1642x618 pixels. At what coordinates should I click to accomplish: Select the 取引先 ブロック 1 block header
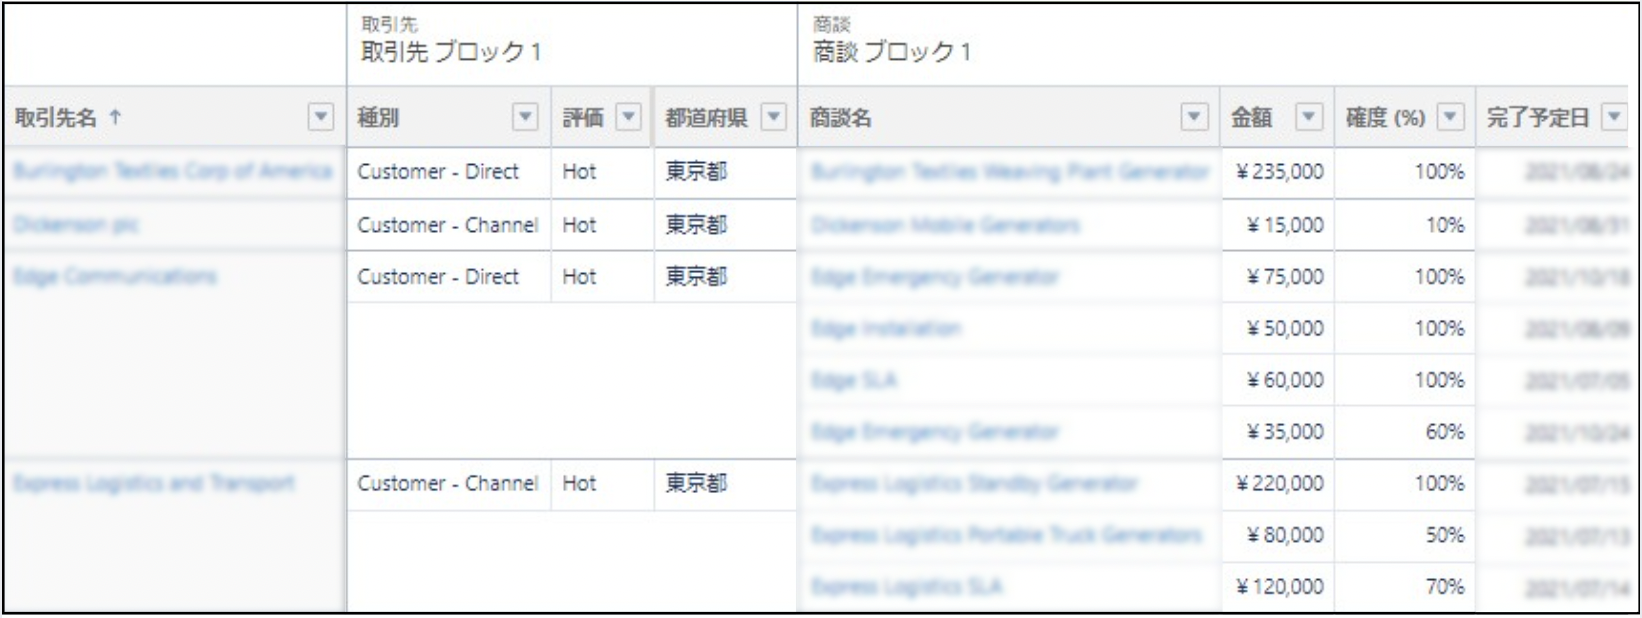coord(451,52)
